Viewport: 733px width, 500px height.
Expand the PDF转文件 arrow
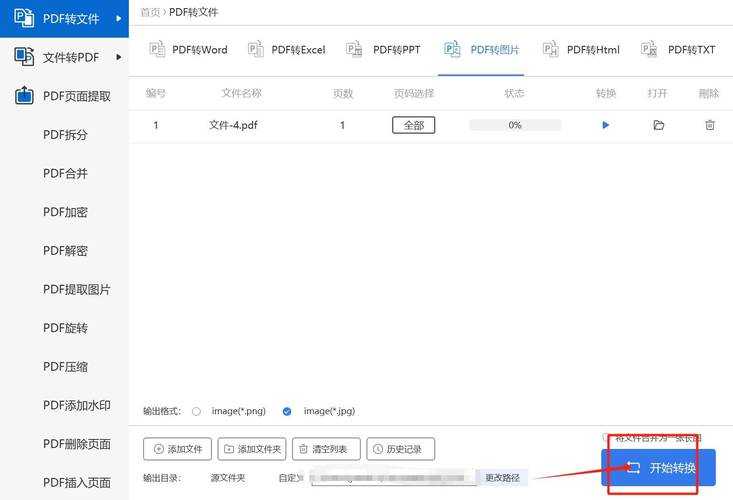119,18
